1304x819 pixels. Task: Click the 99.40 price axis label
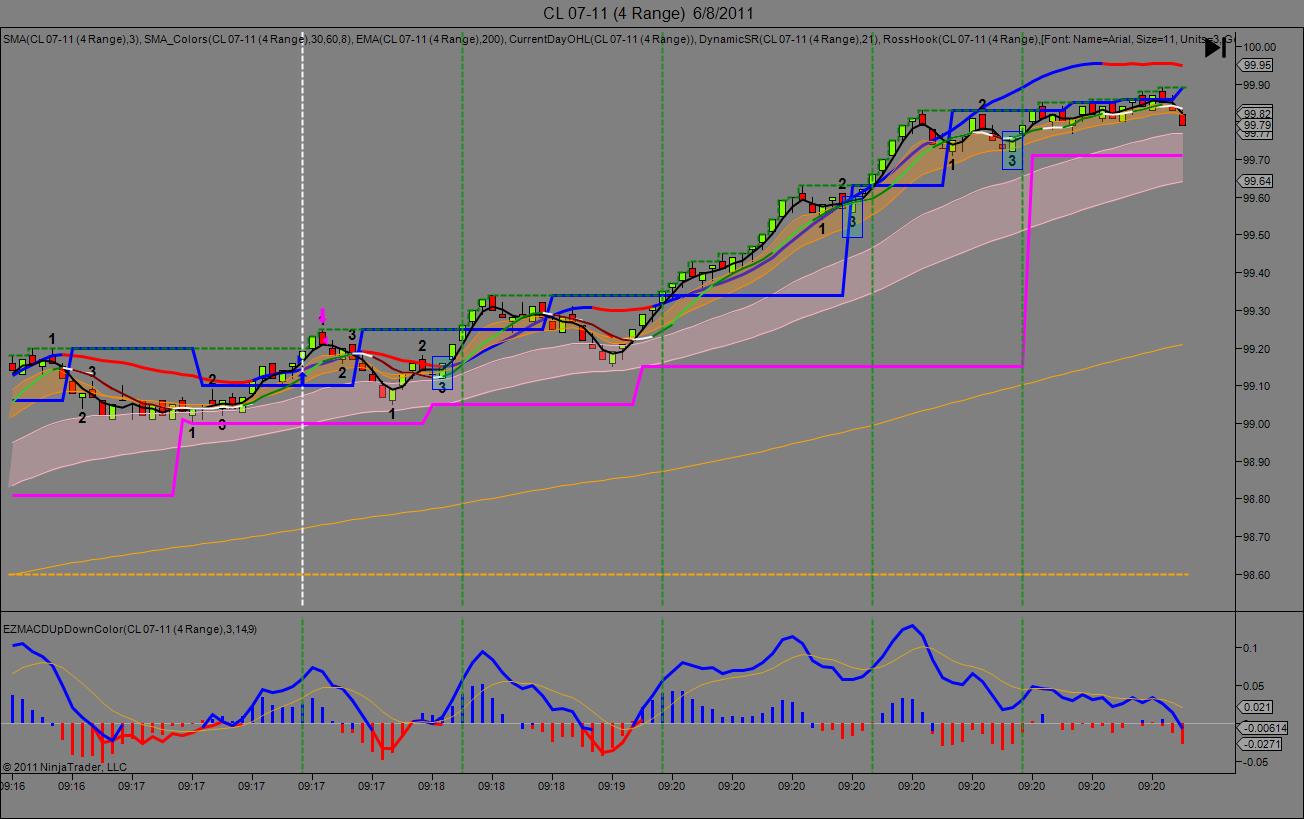click(x=1258, y=274)
